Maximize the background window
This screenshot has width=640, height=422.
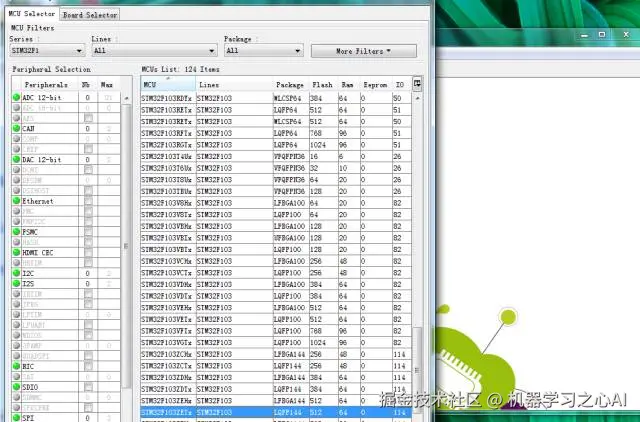coord(602,35)
